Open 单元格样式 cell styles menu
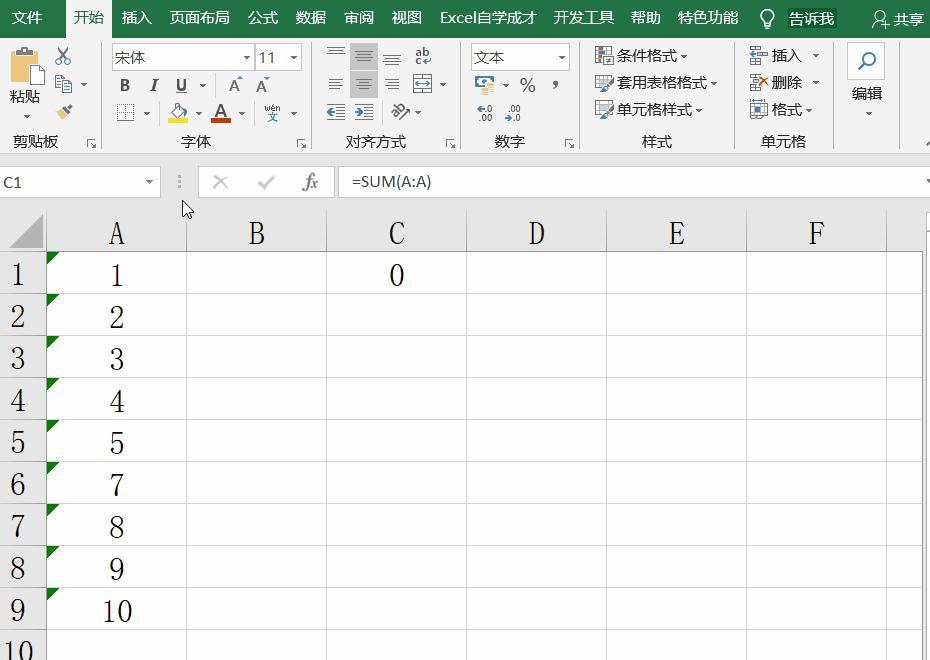 point(648,110)
